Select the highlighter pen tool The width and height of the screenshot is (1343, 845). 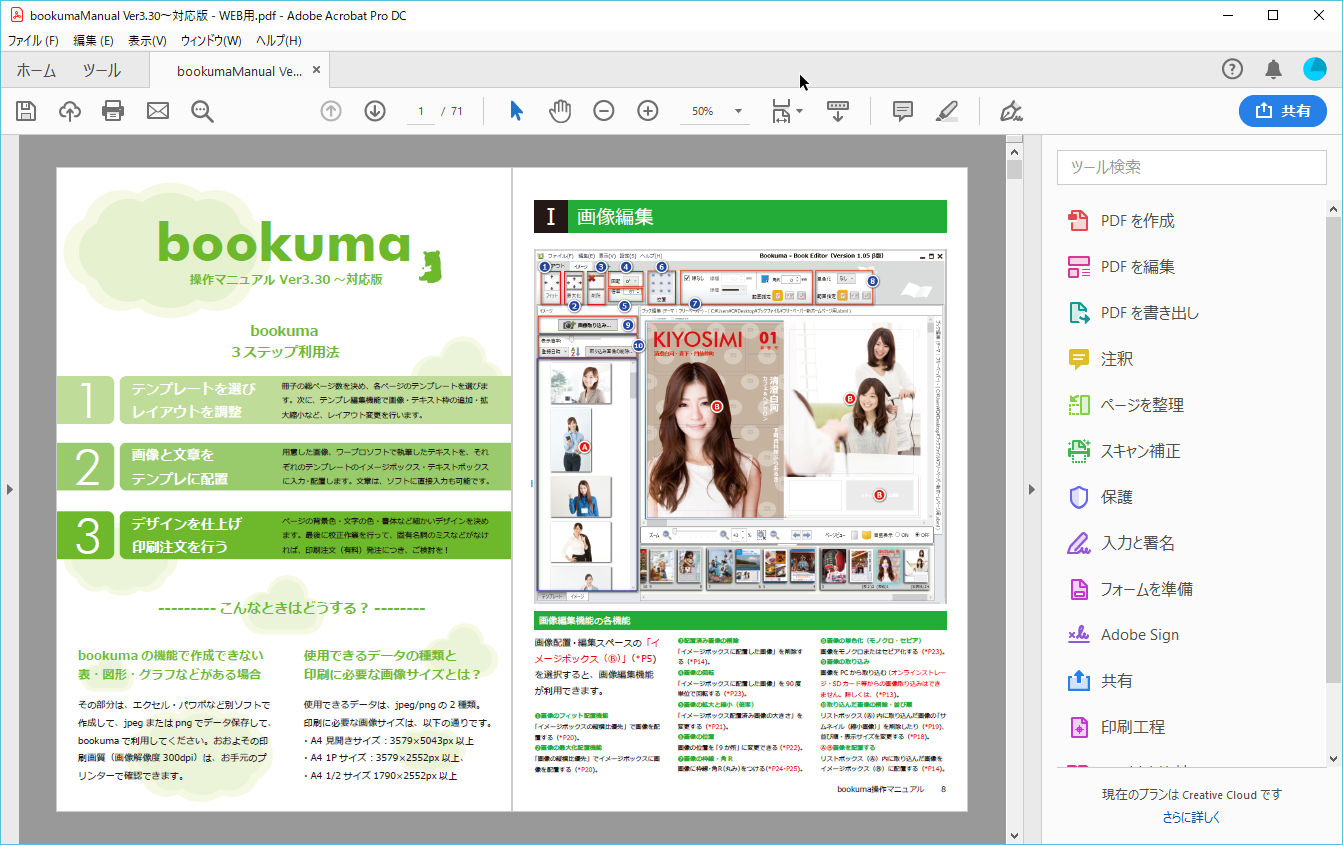click(946, 111)
